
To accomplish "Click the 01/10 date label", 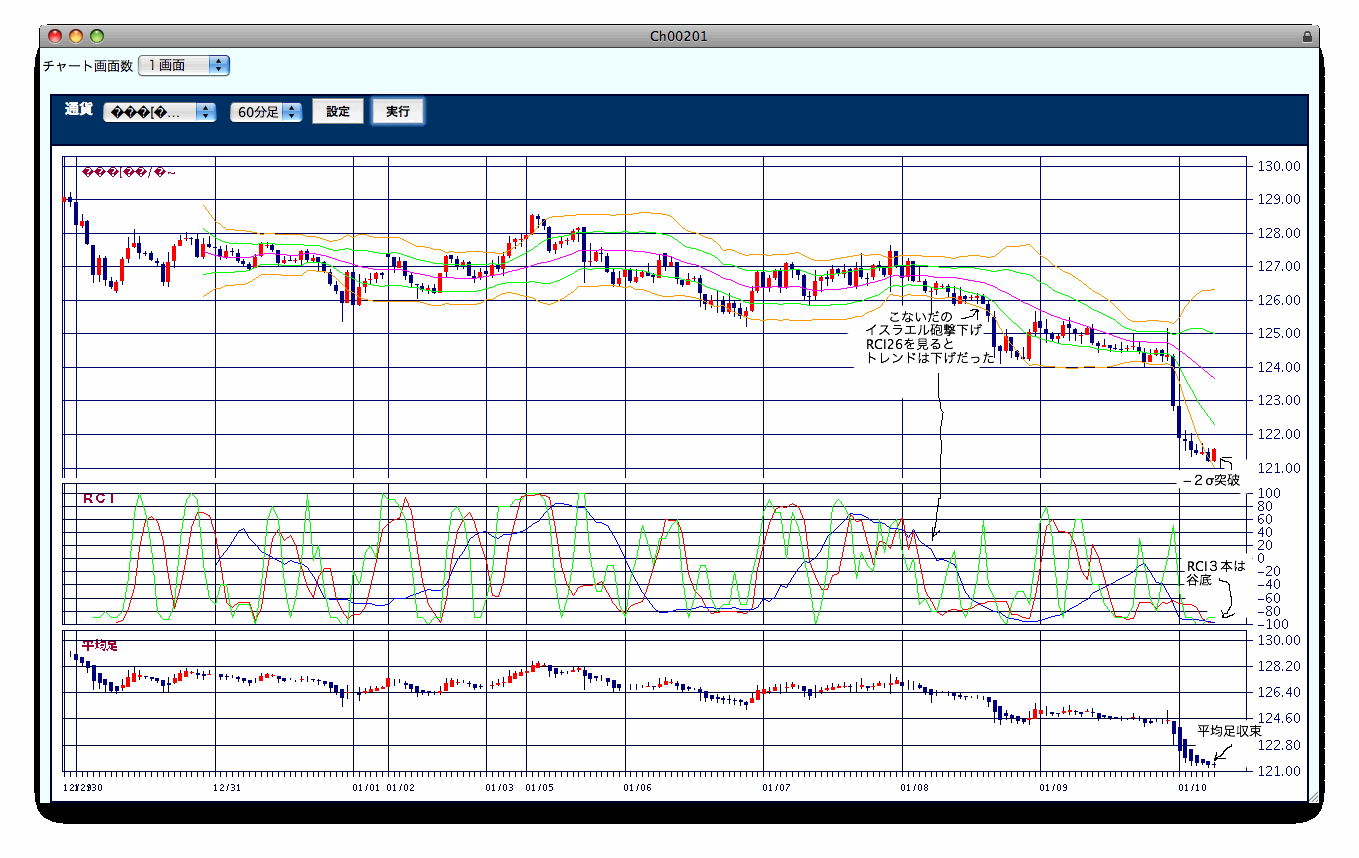I will pos(1193,788).
